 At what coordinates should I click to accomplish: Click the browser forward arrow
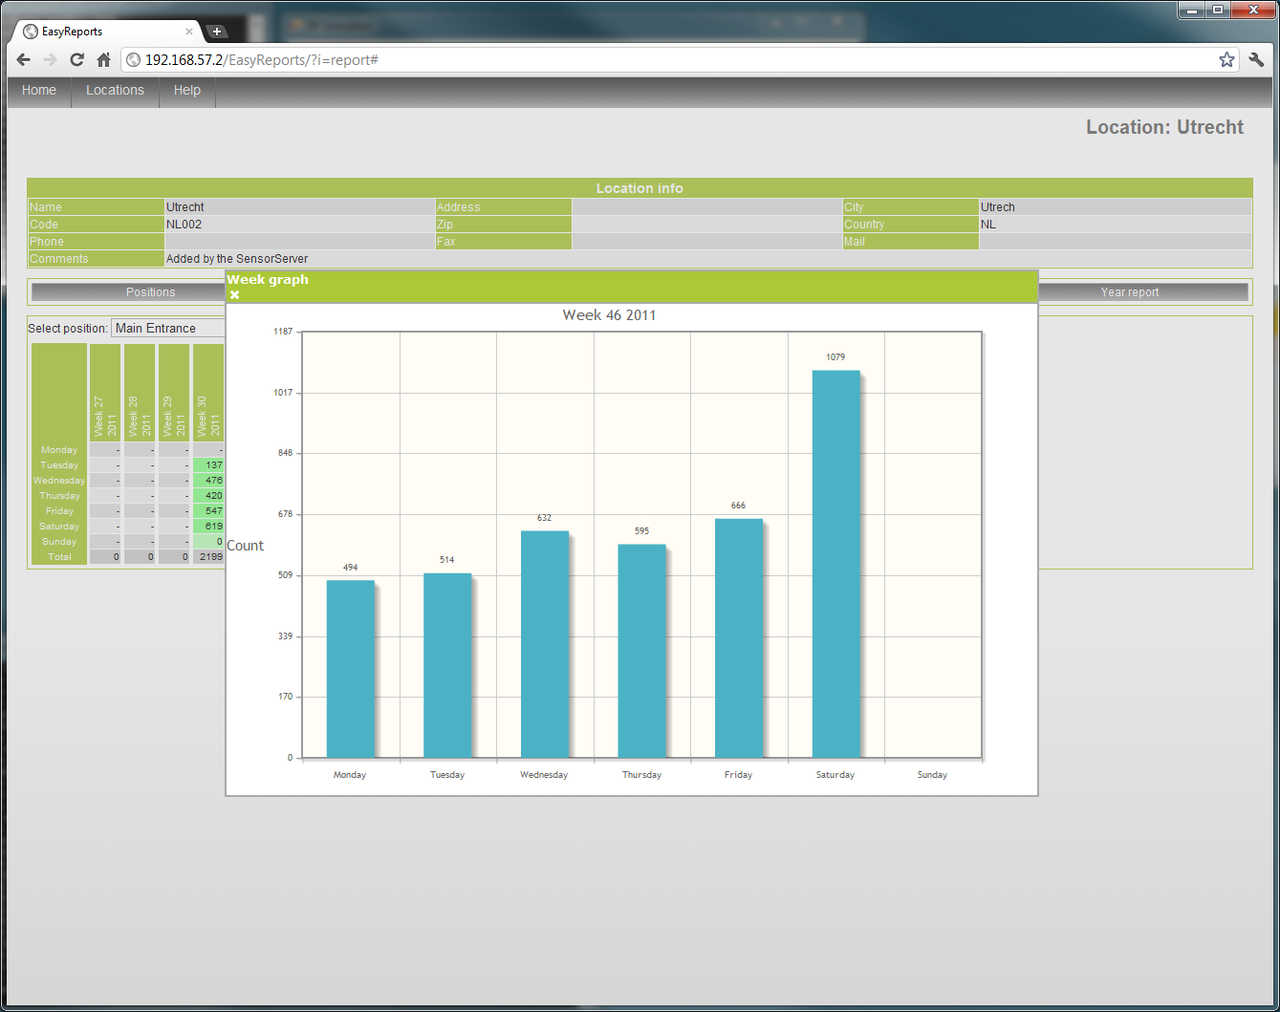[x=50, y=59]
